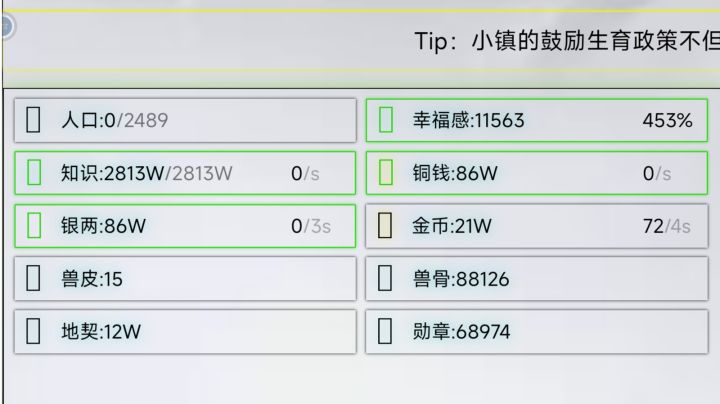Select the 兽骨:88126 resource label
720x404 pixels.
coord(461,279)
